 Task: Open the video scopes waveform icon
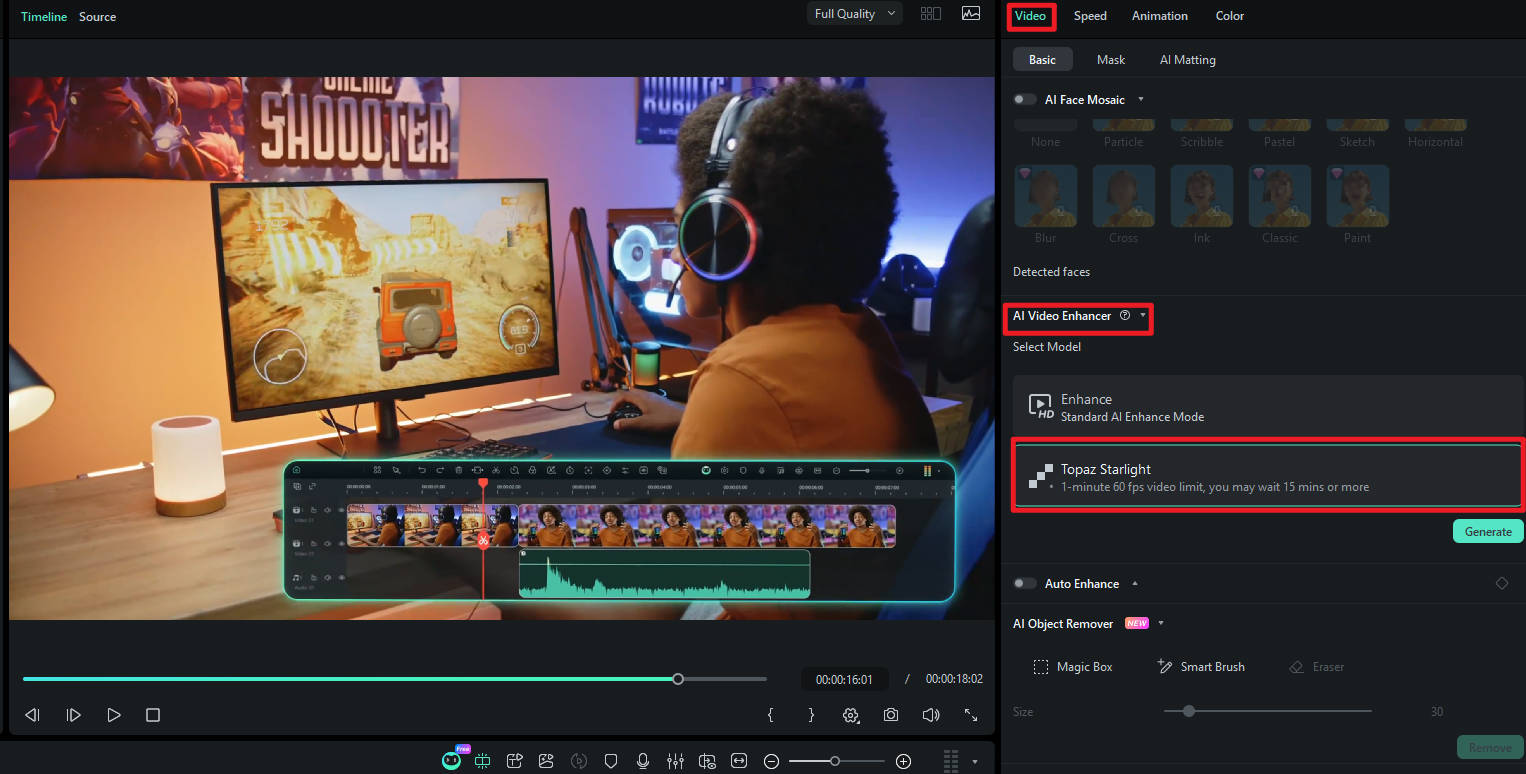[x=971, y=14]
